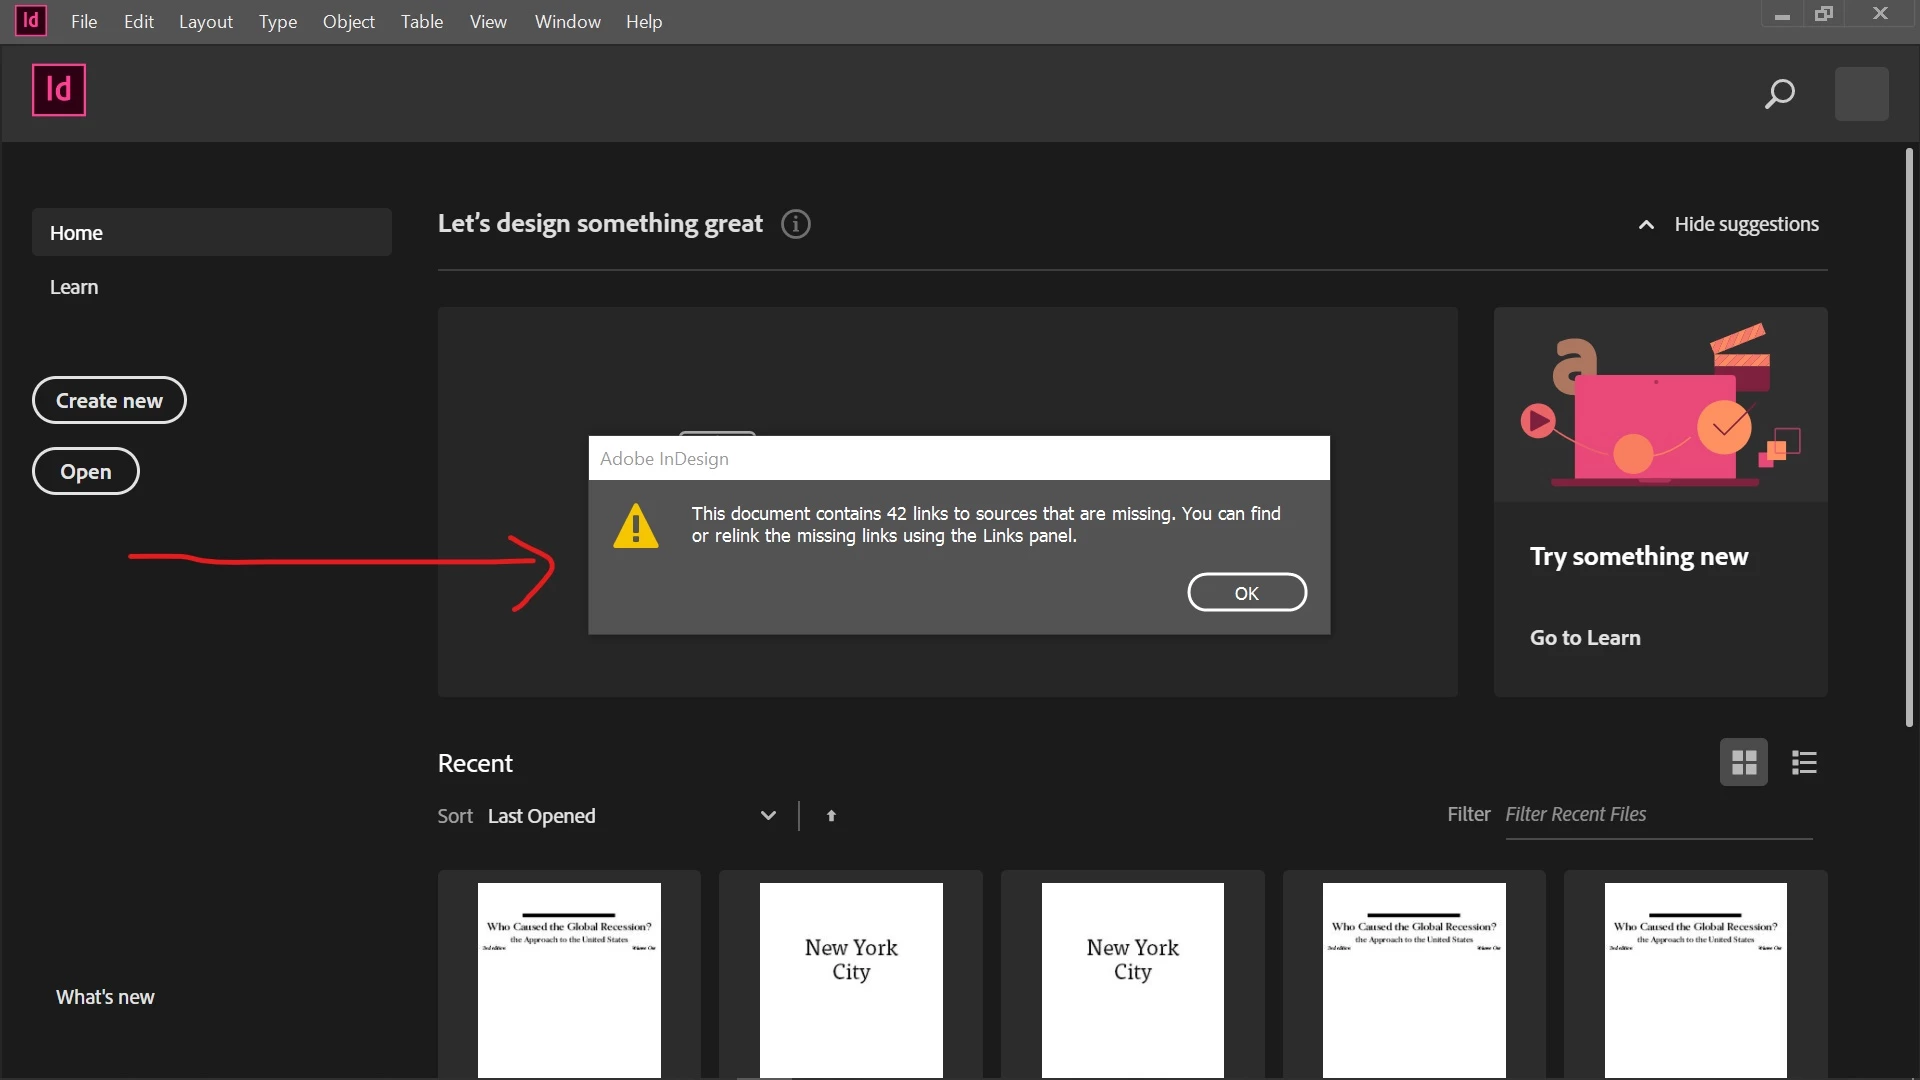Screen dimensions: 1920x1080
Task: Collapse suggestions with Hide suggestions chevron
Action: (1646, 225)
